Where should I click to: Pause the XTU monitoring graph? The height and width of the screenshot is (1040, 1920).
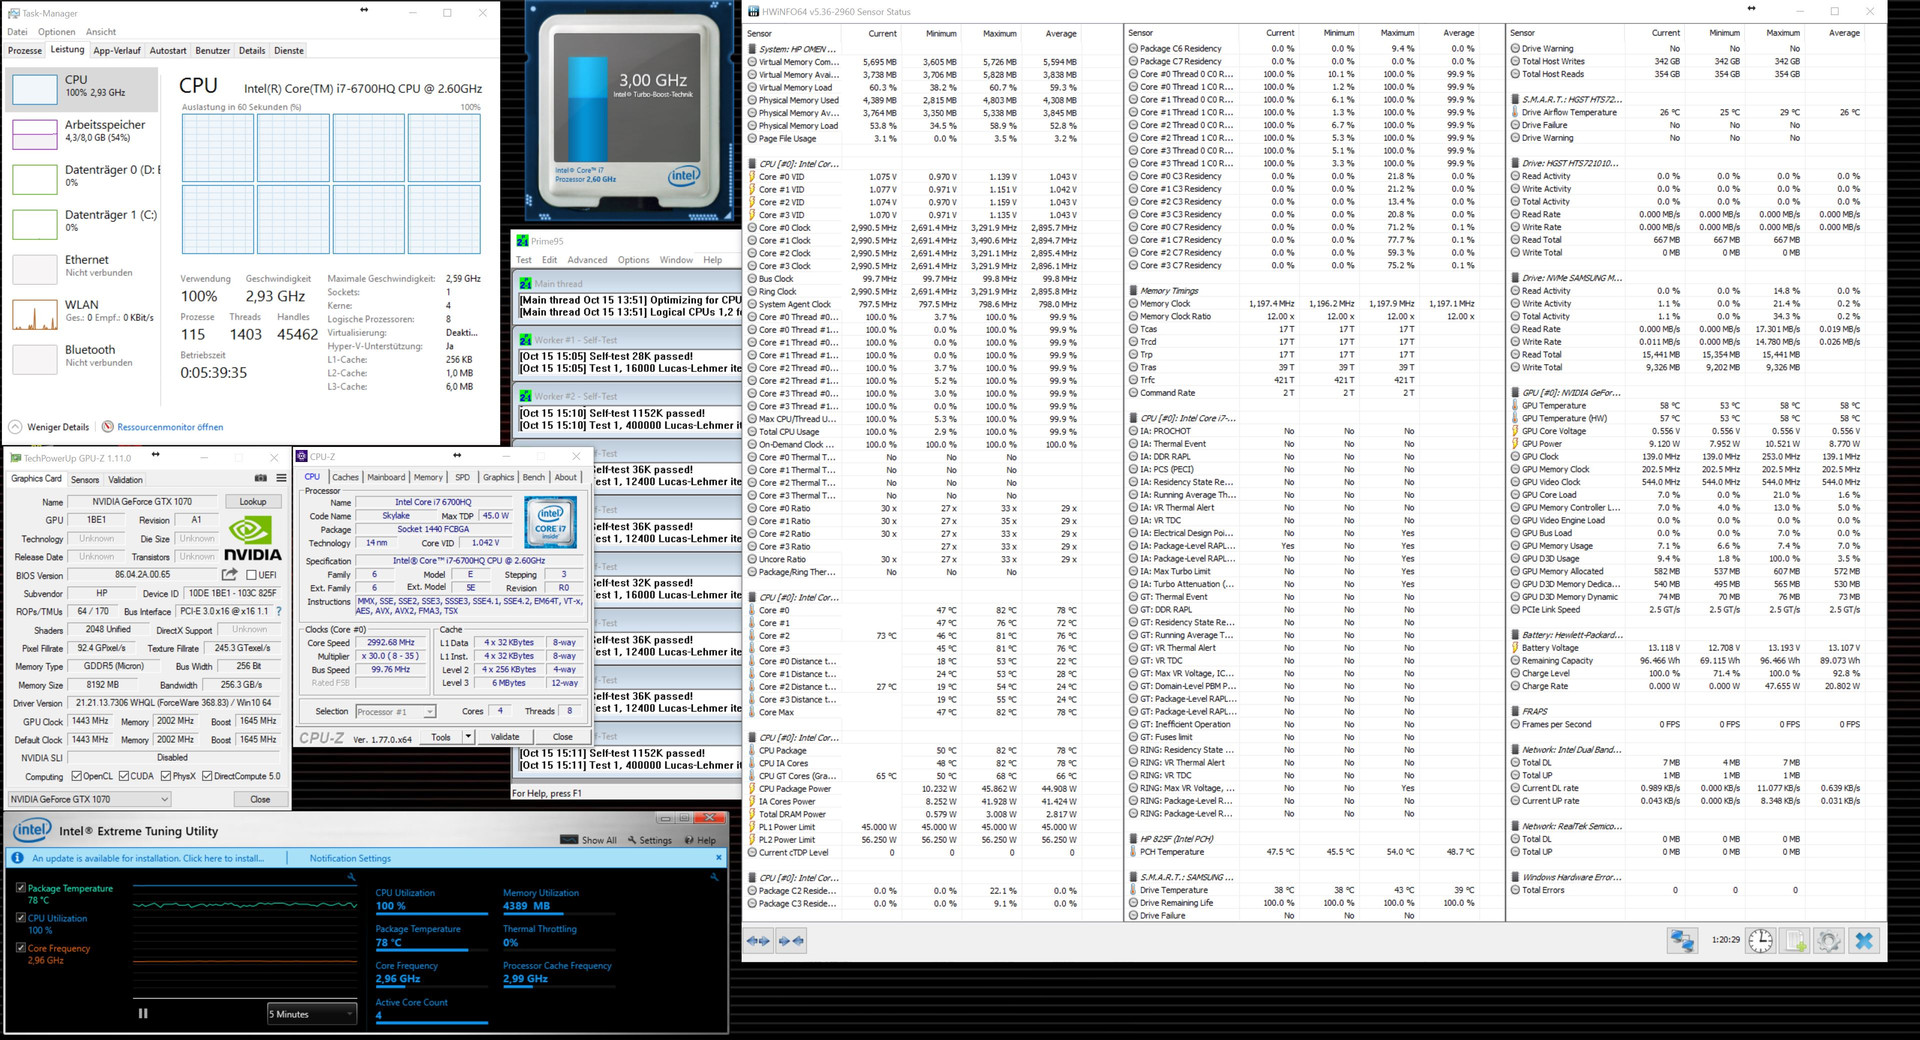pyautogui.click(x=143, y=1013)
